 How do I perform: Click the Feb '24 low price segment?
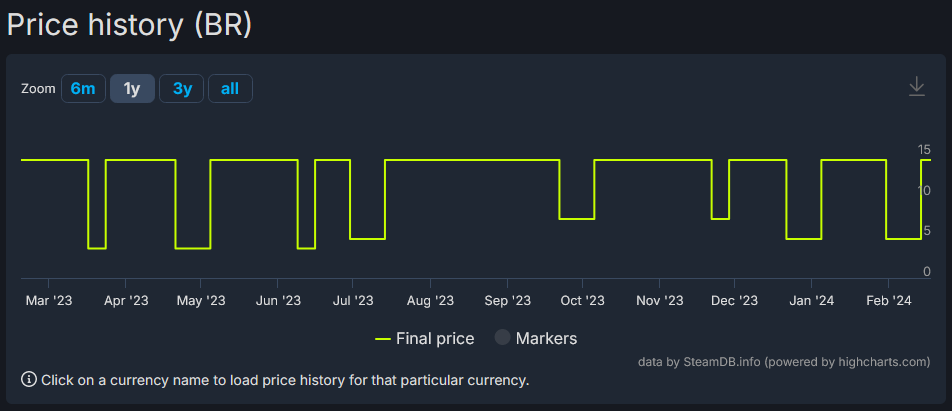[903, 239]
